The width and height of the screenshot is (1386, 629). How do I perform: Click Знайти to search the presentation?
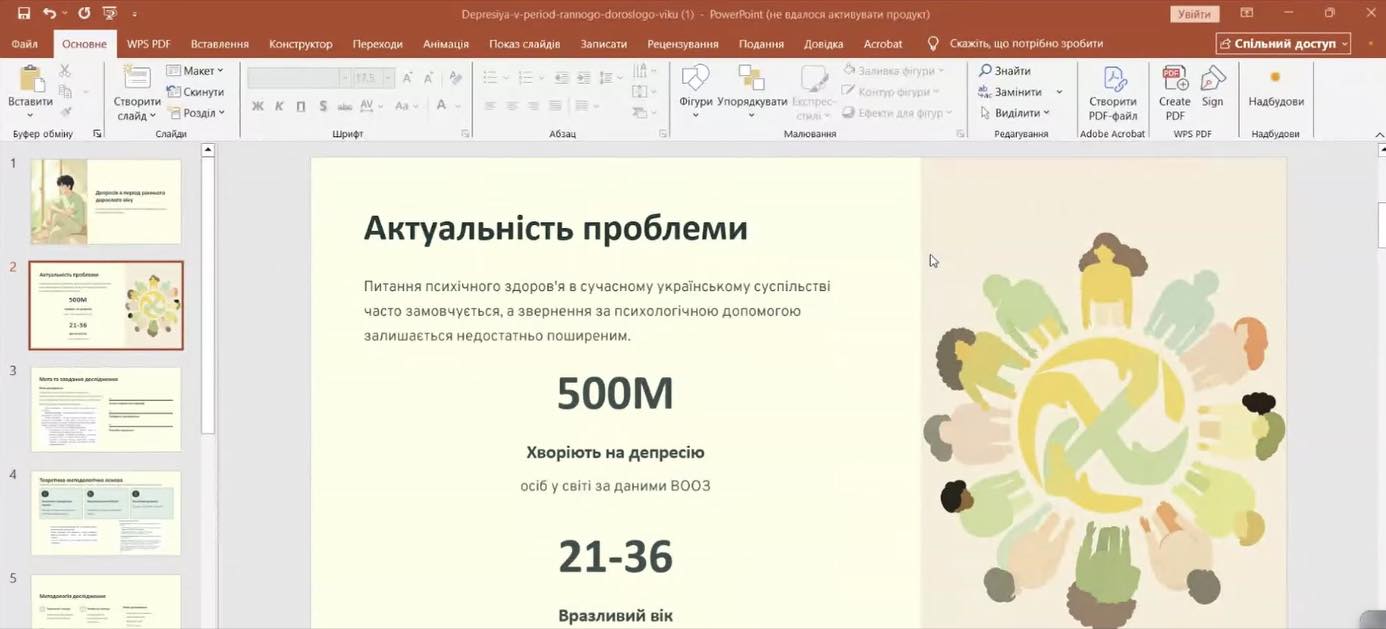click(1005, 71)
